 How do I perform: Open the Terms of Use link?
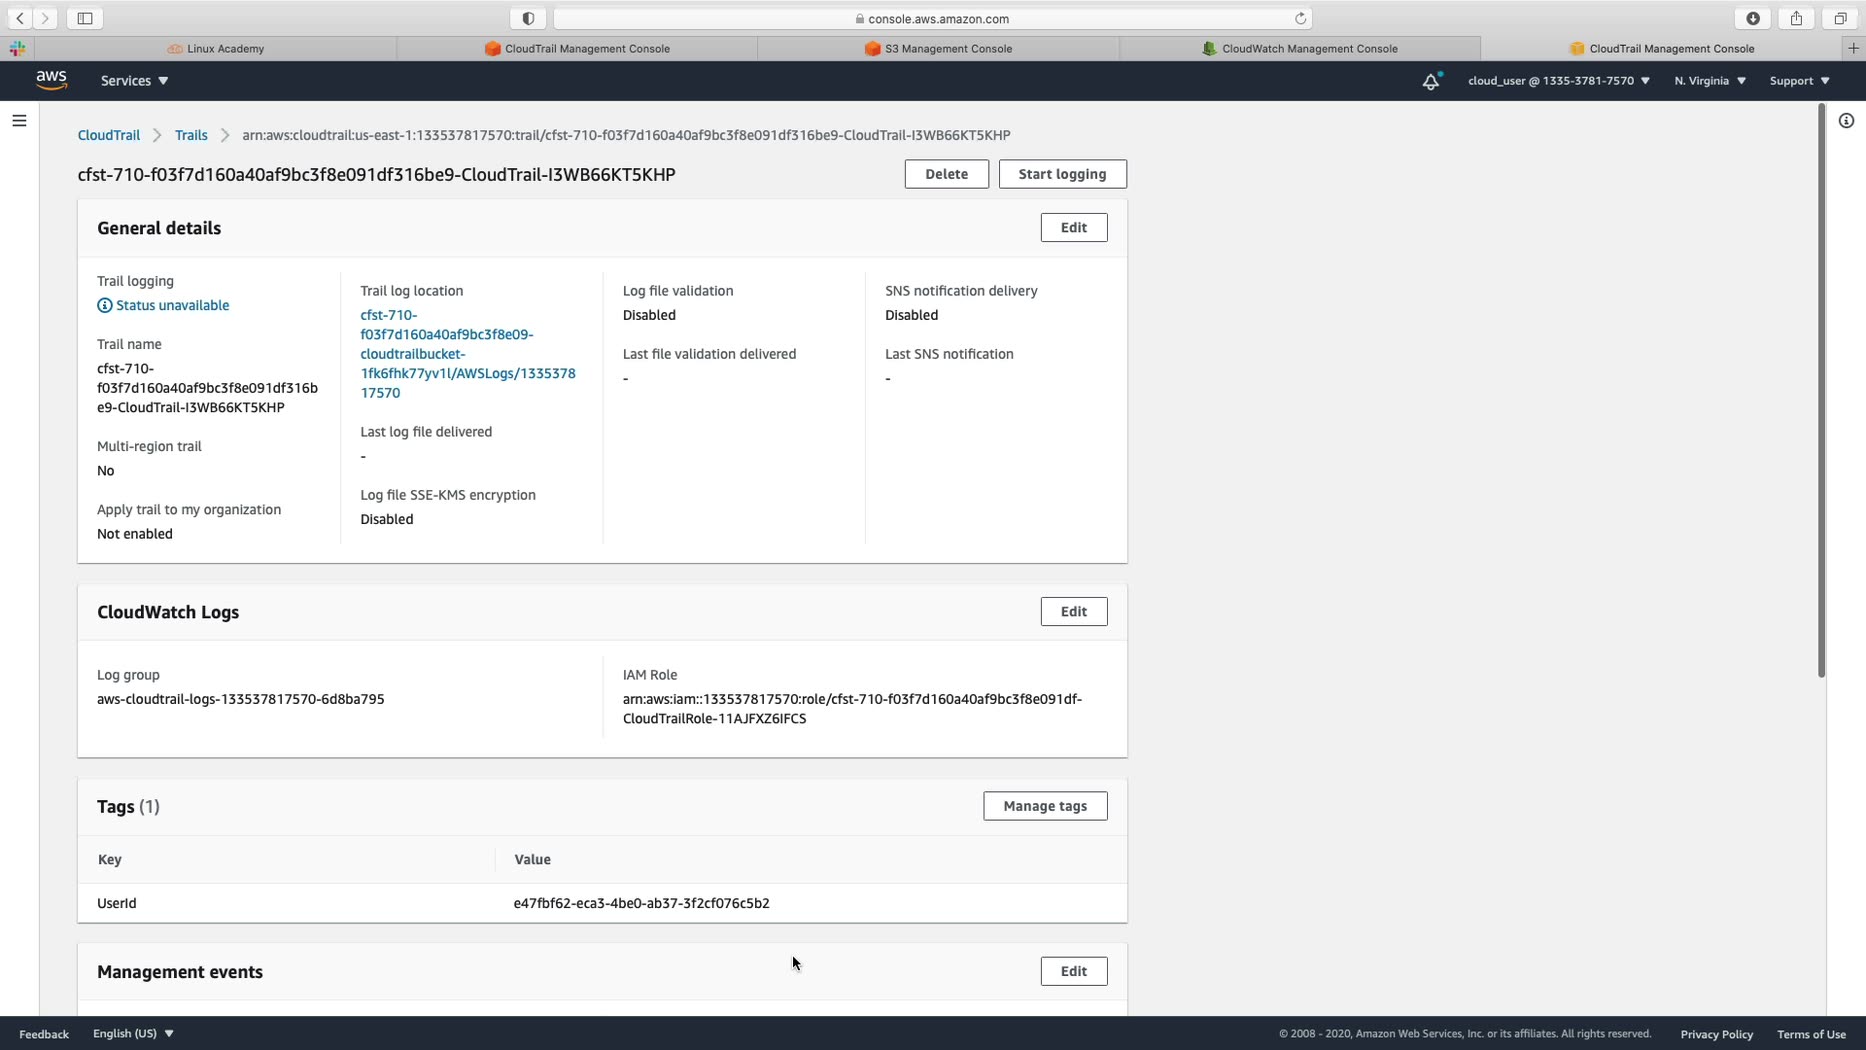coord(1811,1034)
